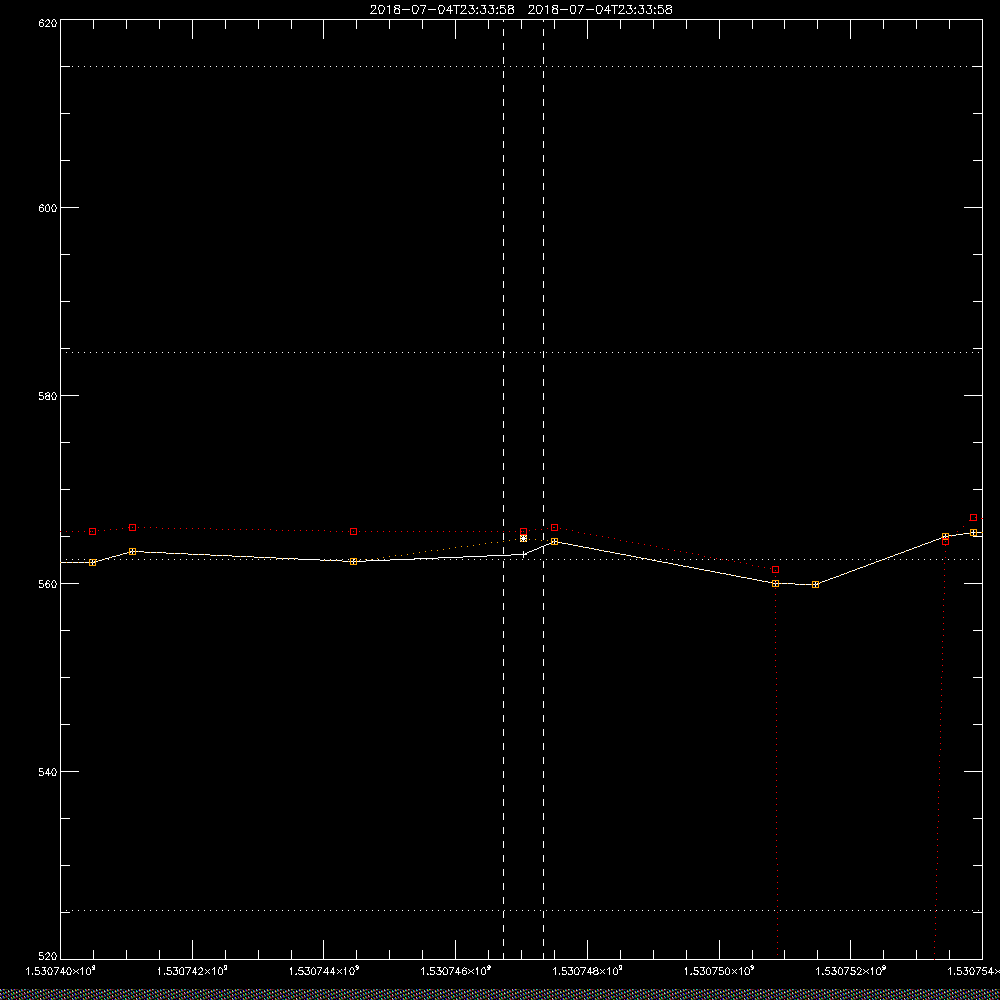Click the lowest orange marker near 1.530752×10⁹
The width and height of the screenshot is (1000, 1000).
click(816, 584)
